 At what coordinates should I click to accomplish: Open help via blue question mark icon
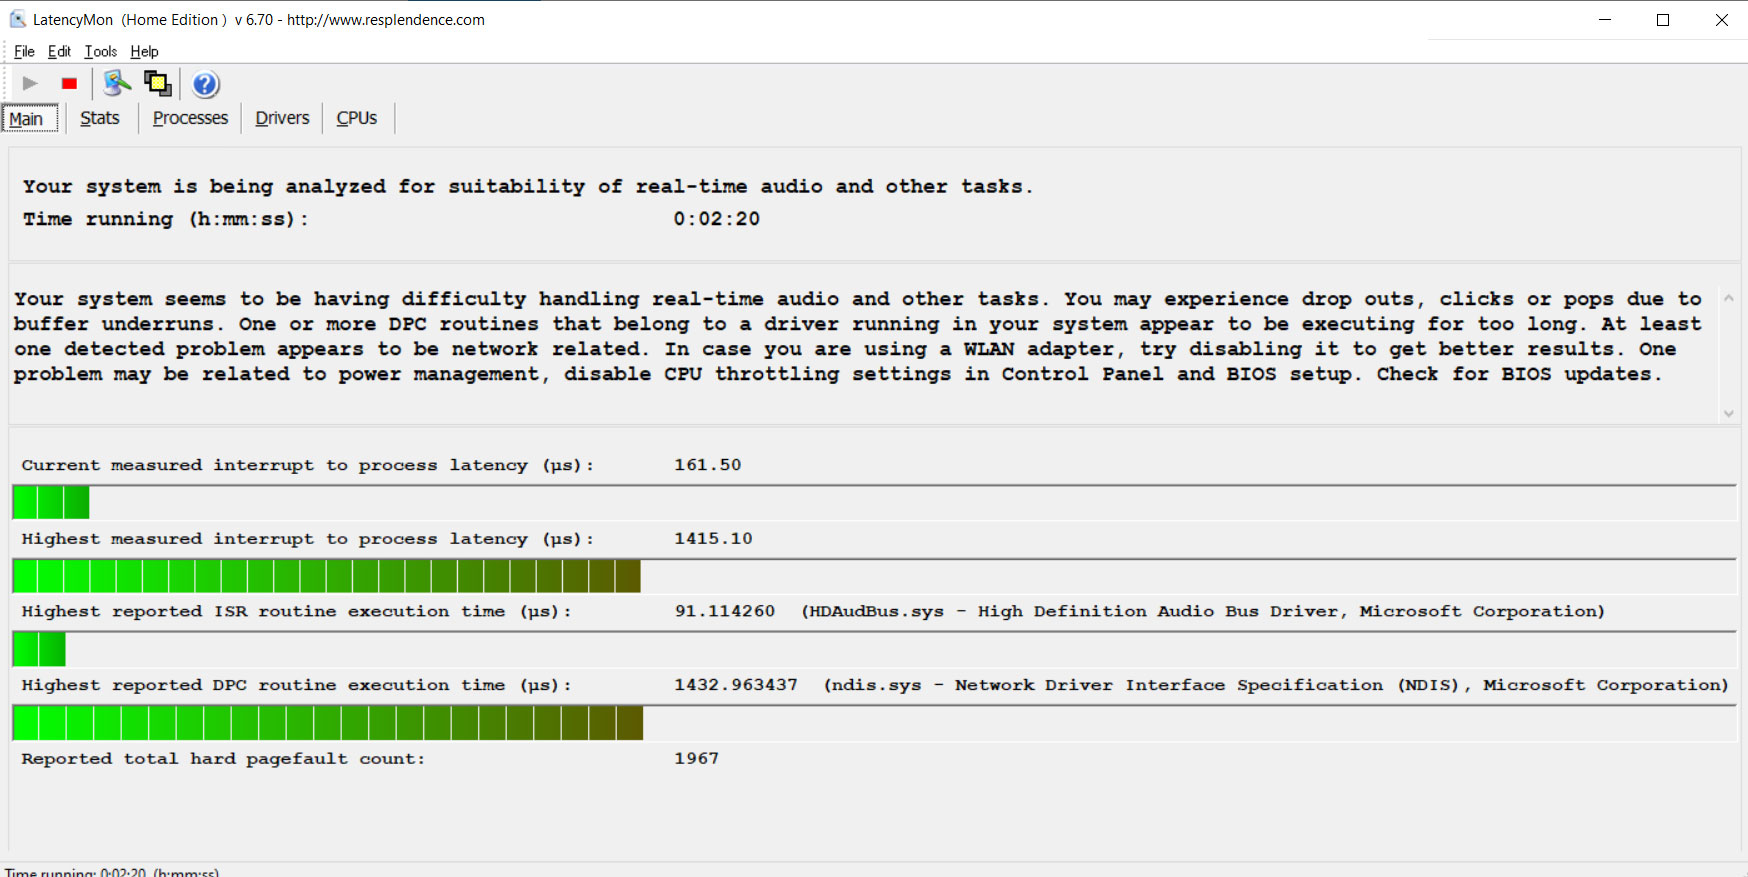click(205, 85)
